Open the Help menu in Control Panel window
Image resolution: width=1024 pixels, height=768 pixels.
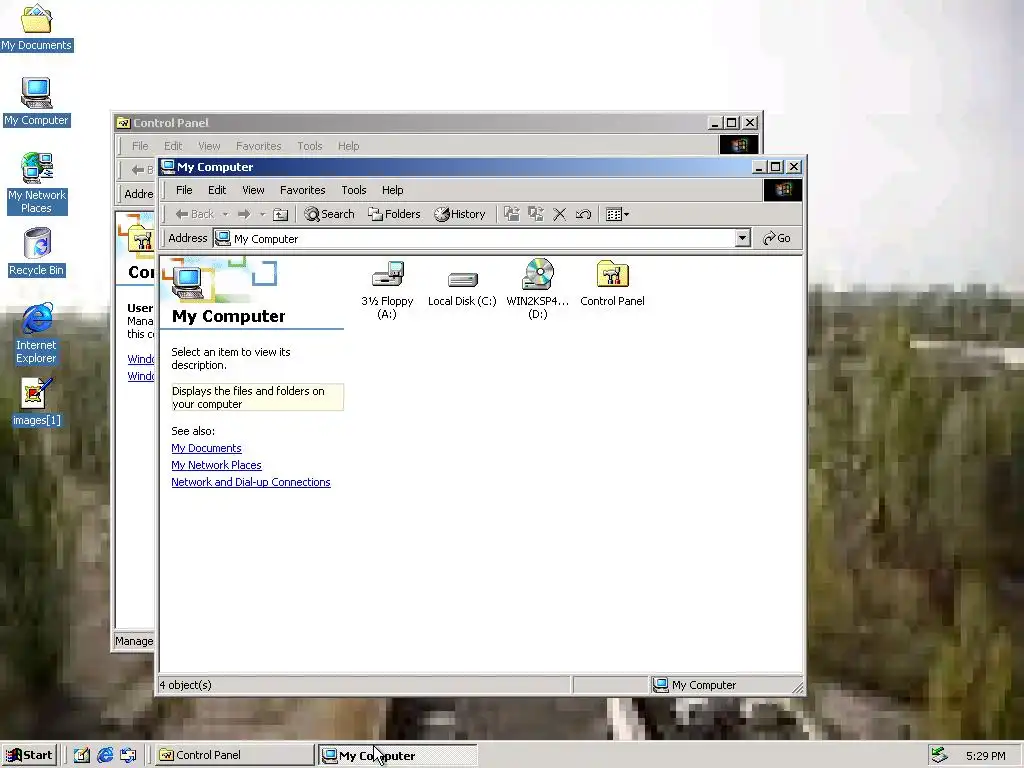[x=348, y=146]
